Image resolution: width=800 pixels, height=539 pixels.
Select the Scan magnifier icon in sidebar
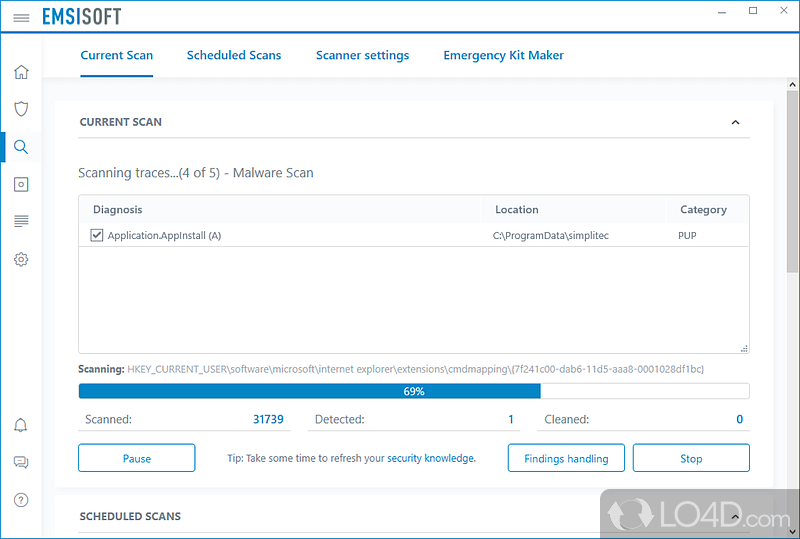click(21, 147)
